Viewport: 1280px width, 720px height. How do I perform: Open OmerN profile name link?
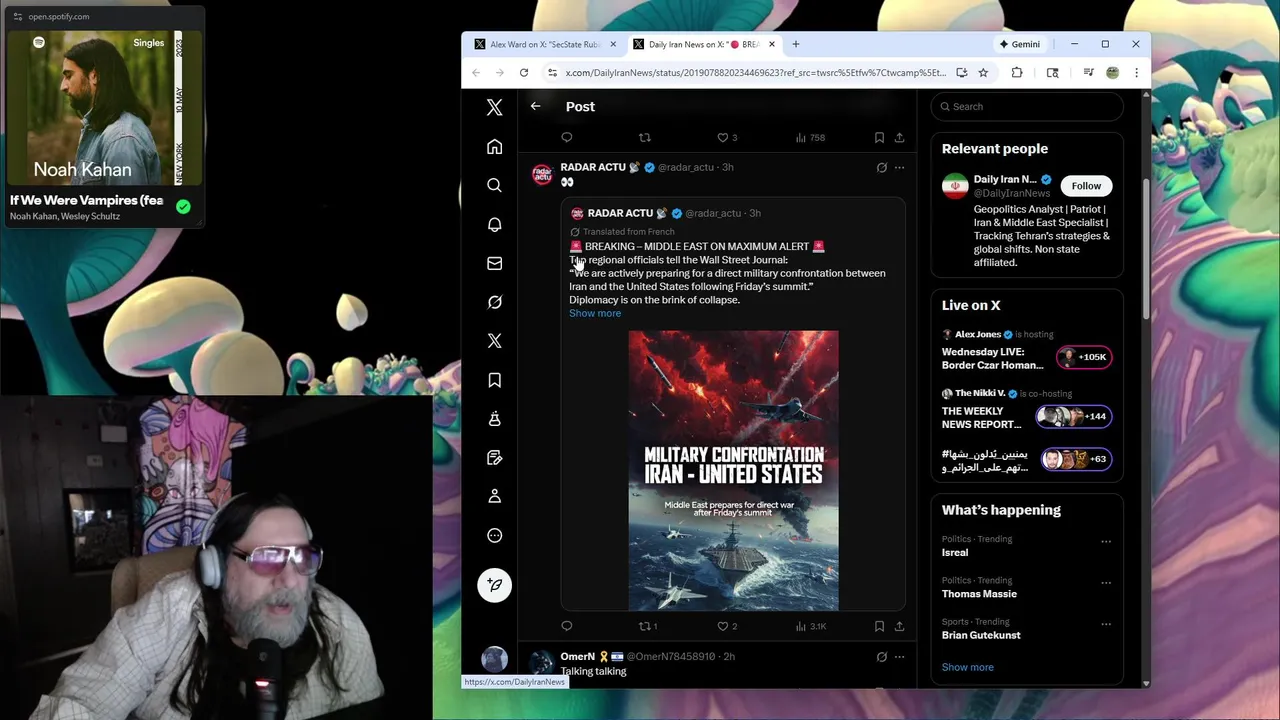(578, 656)
